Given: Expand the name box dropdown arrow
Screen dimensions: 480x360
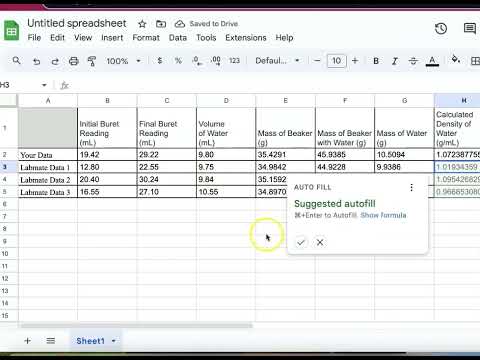Looking at the screenshot, I should coord(44,85).
